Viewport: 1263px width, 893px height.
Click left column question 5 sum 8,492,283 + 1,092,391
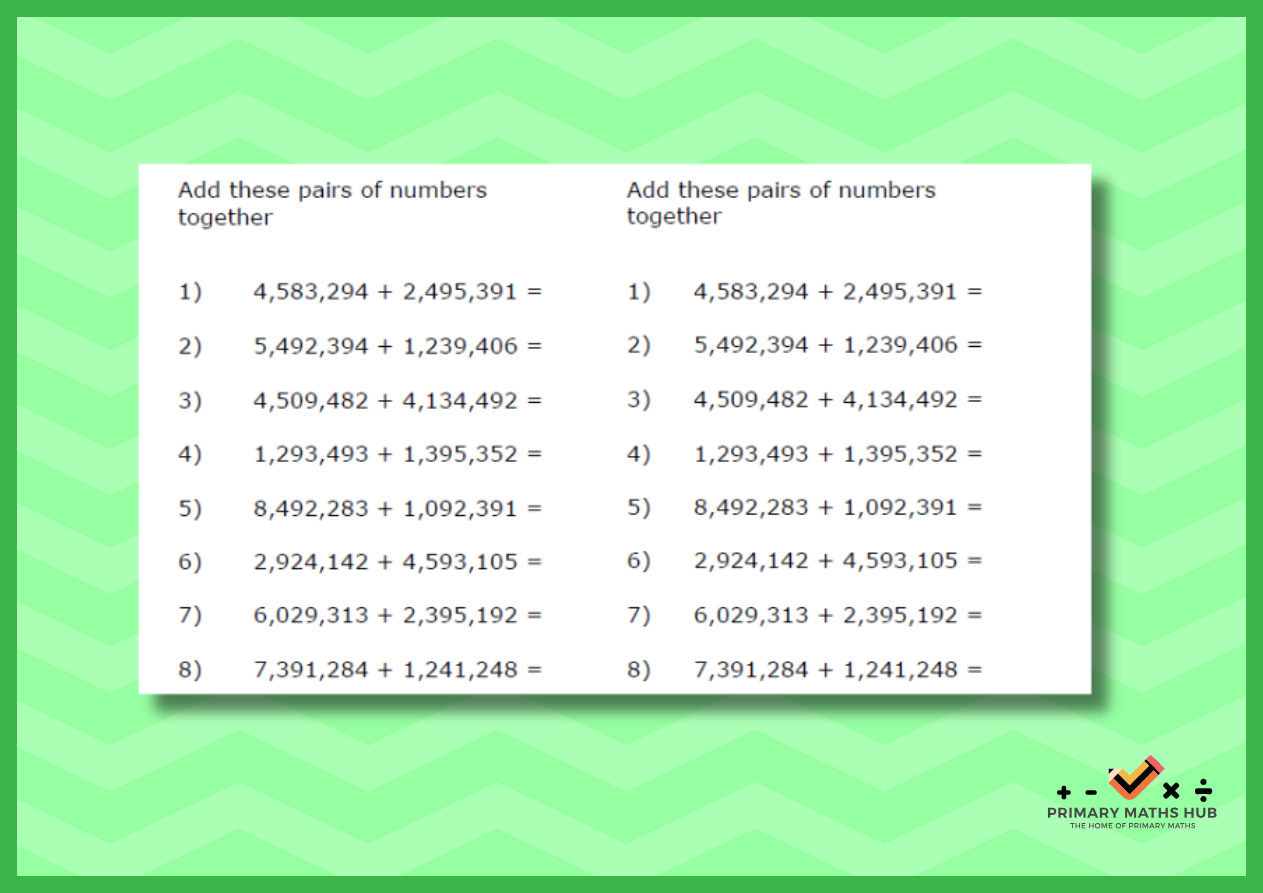pyautogui.click(x=397, y=508)
